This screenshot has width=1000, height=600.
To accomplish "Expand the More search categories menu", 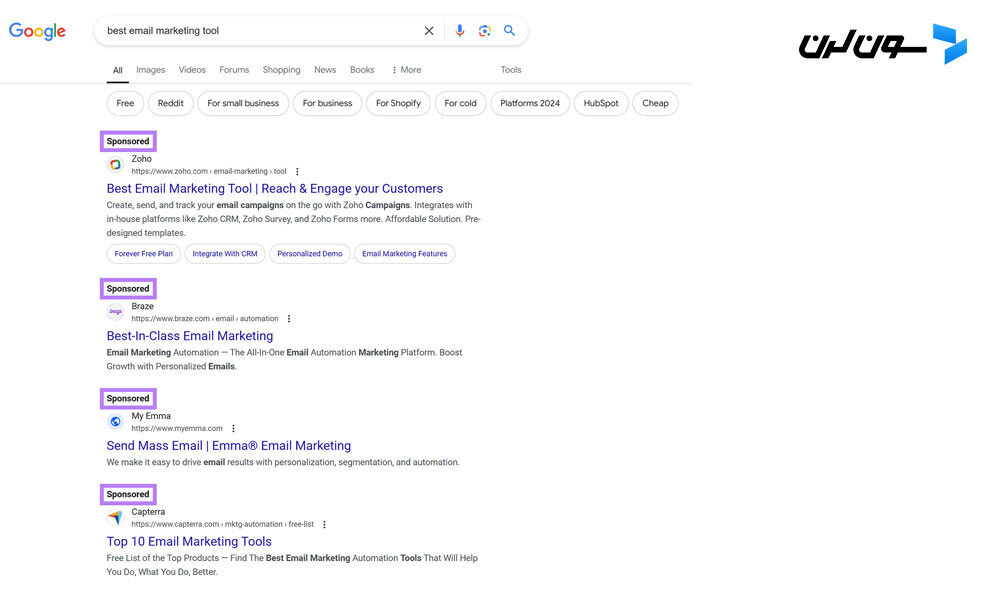I will [x=406, y=70].
